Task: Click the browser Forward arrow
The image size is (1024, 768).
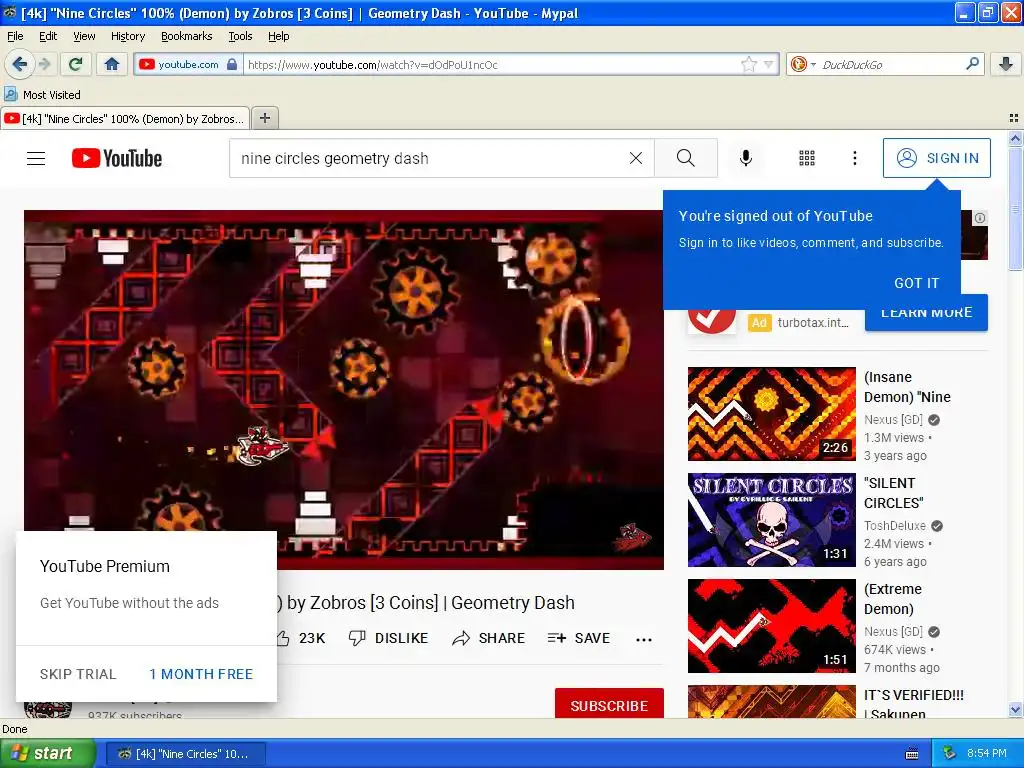Action: (44, 64)
